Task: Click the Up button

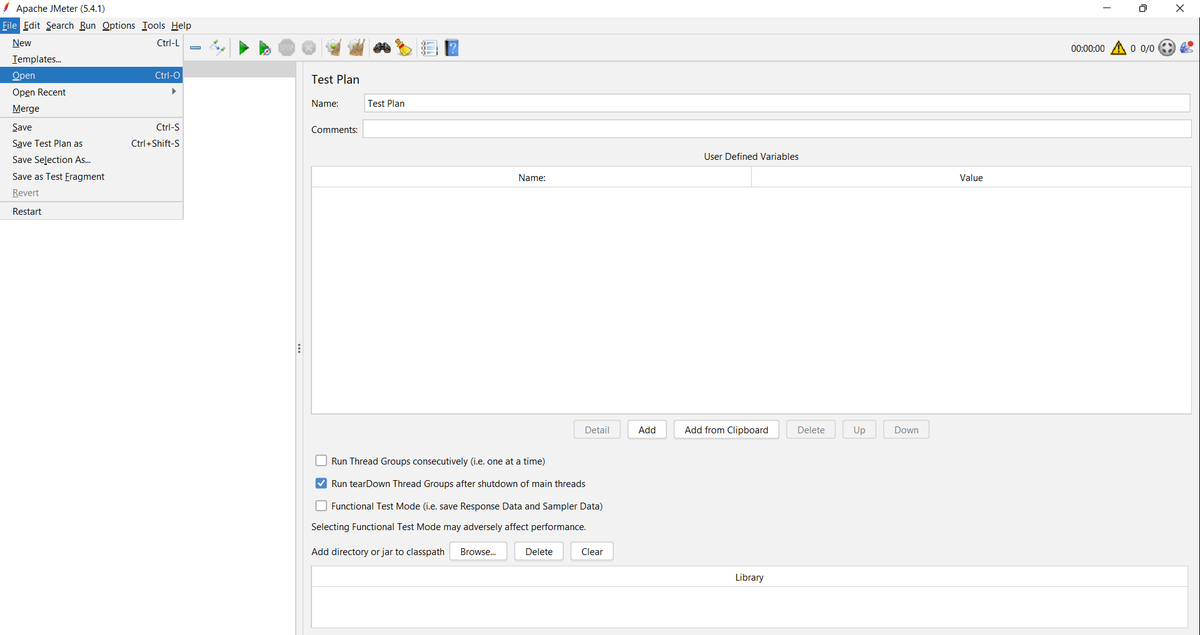Action: 860,429
